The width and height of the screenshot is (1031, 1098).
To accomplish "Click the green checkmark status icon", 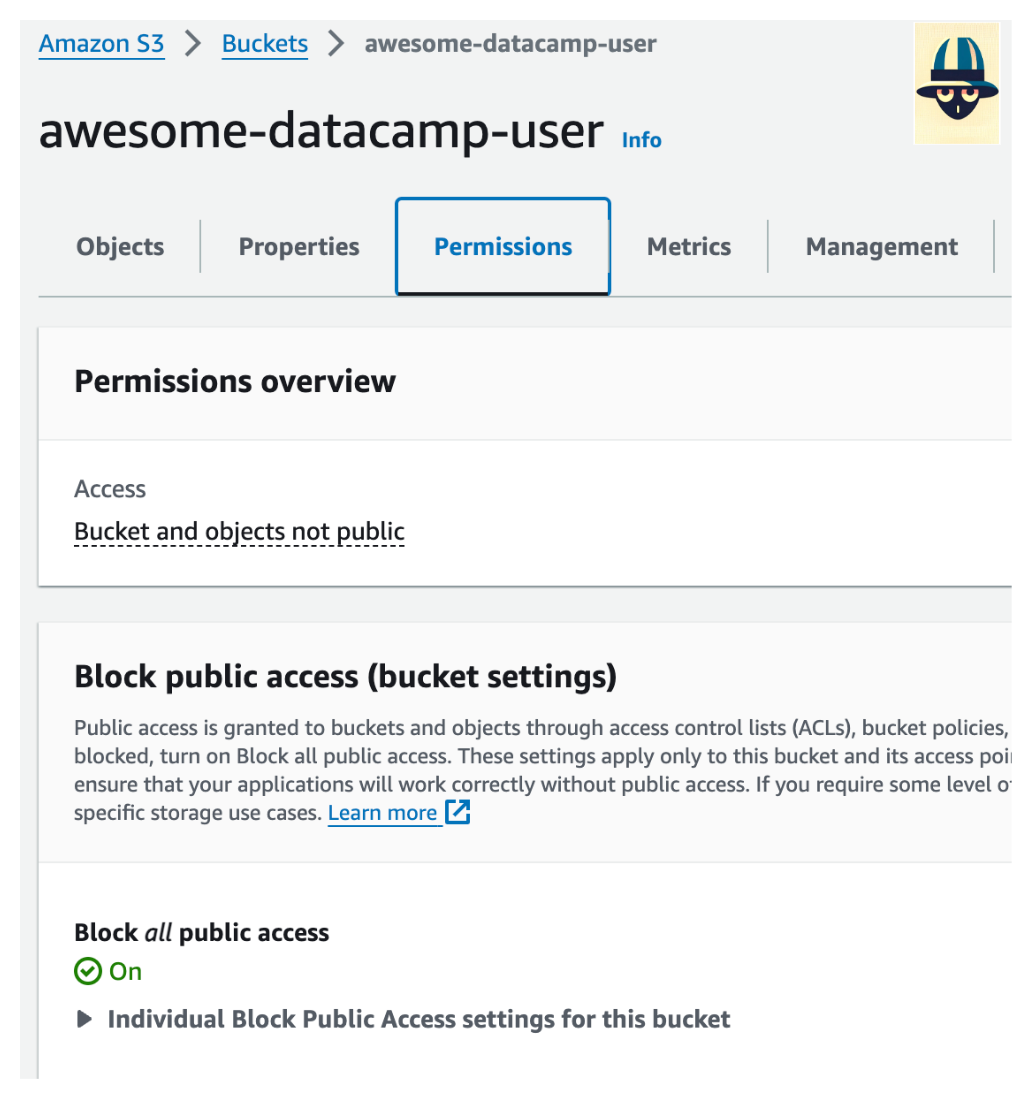I will [x=88, y=971].
